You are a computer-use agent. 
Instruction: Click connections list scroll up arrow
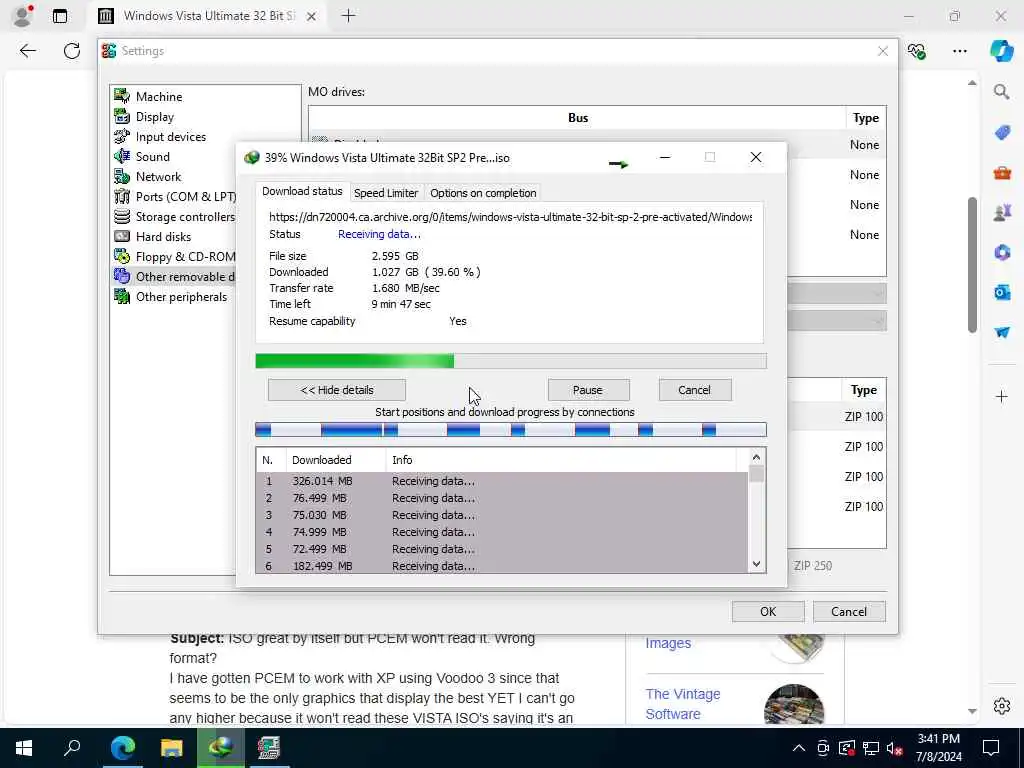pyautogui.click(x=756, y=457)
